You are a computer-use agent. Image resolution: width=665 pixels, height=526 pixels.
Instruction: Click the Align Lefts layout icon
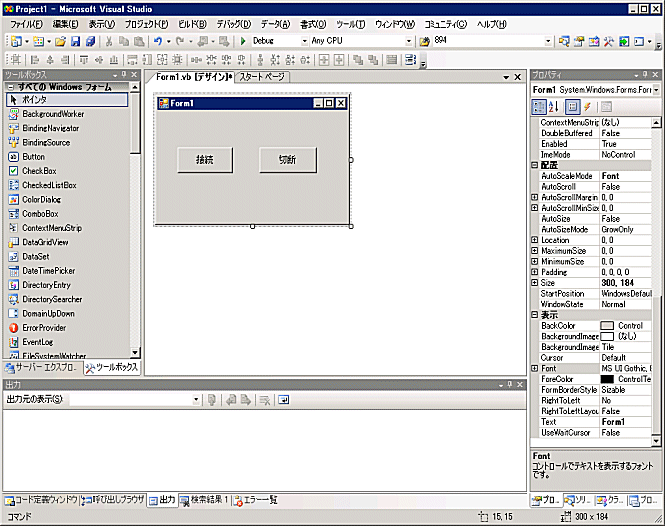pyautogui.click(x=35, y=60)
